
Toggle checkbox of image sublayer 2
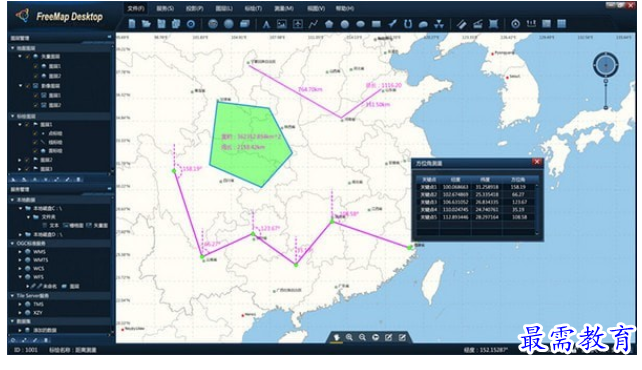[x=36, y=105]
